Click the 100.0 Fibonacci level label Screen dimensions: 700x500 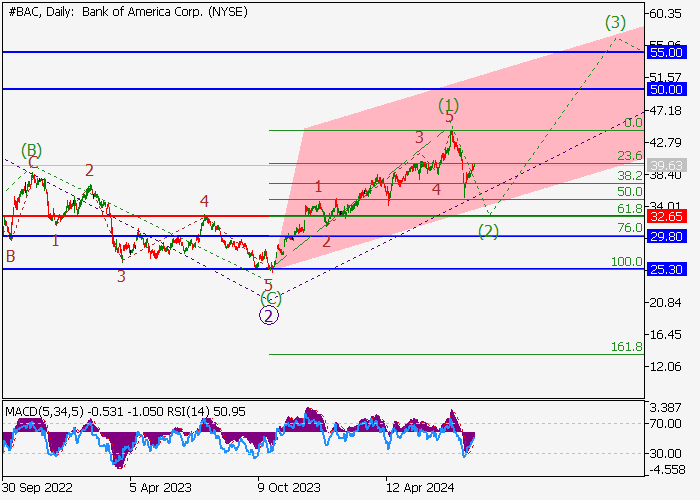pyautogui.click(x=626, y=262)
